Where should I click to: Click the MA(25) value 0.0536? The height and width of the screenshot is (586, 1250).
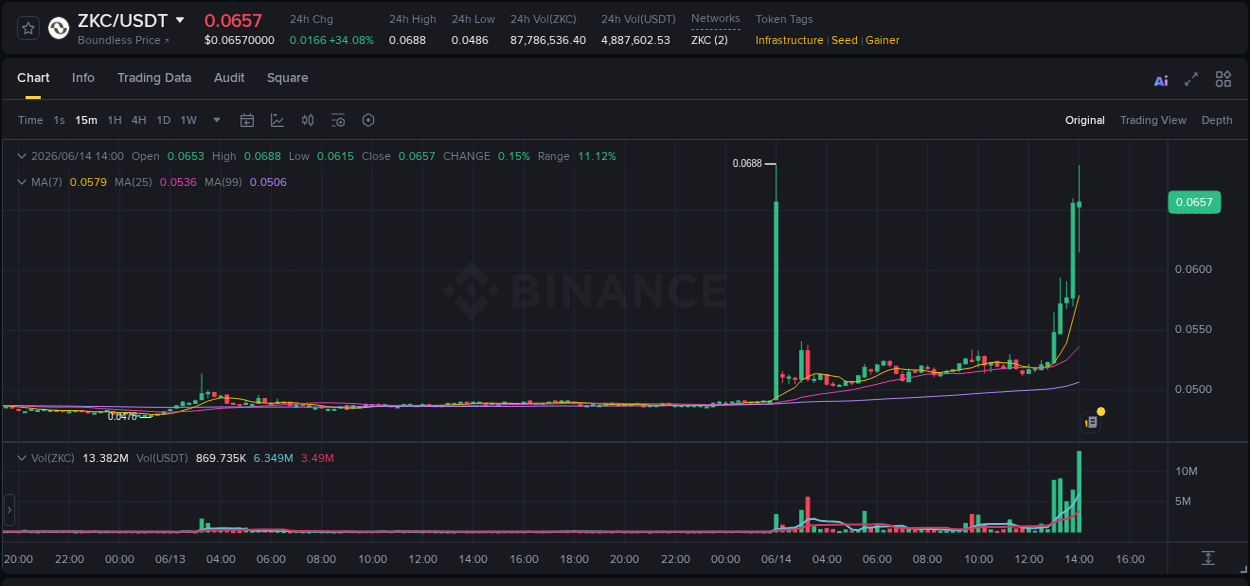coord(178,182)
